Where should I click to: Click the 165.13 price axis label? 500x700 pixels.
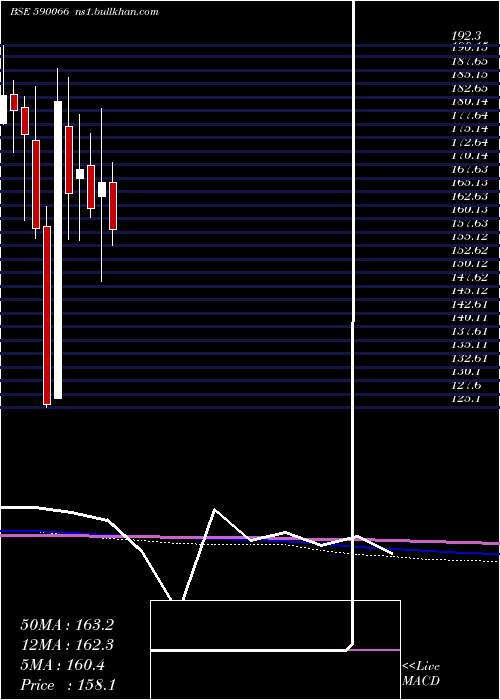coord(469,183)
